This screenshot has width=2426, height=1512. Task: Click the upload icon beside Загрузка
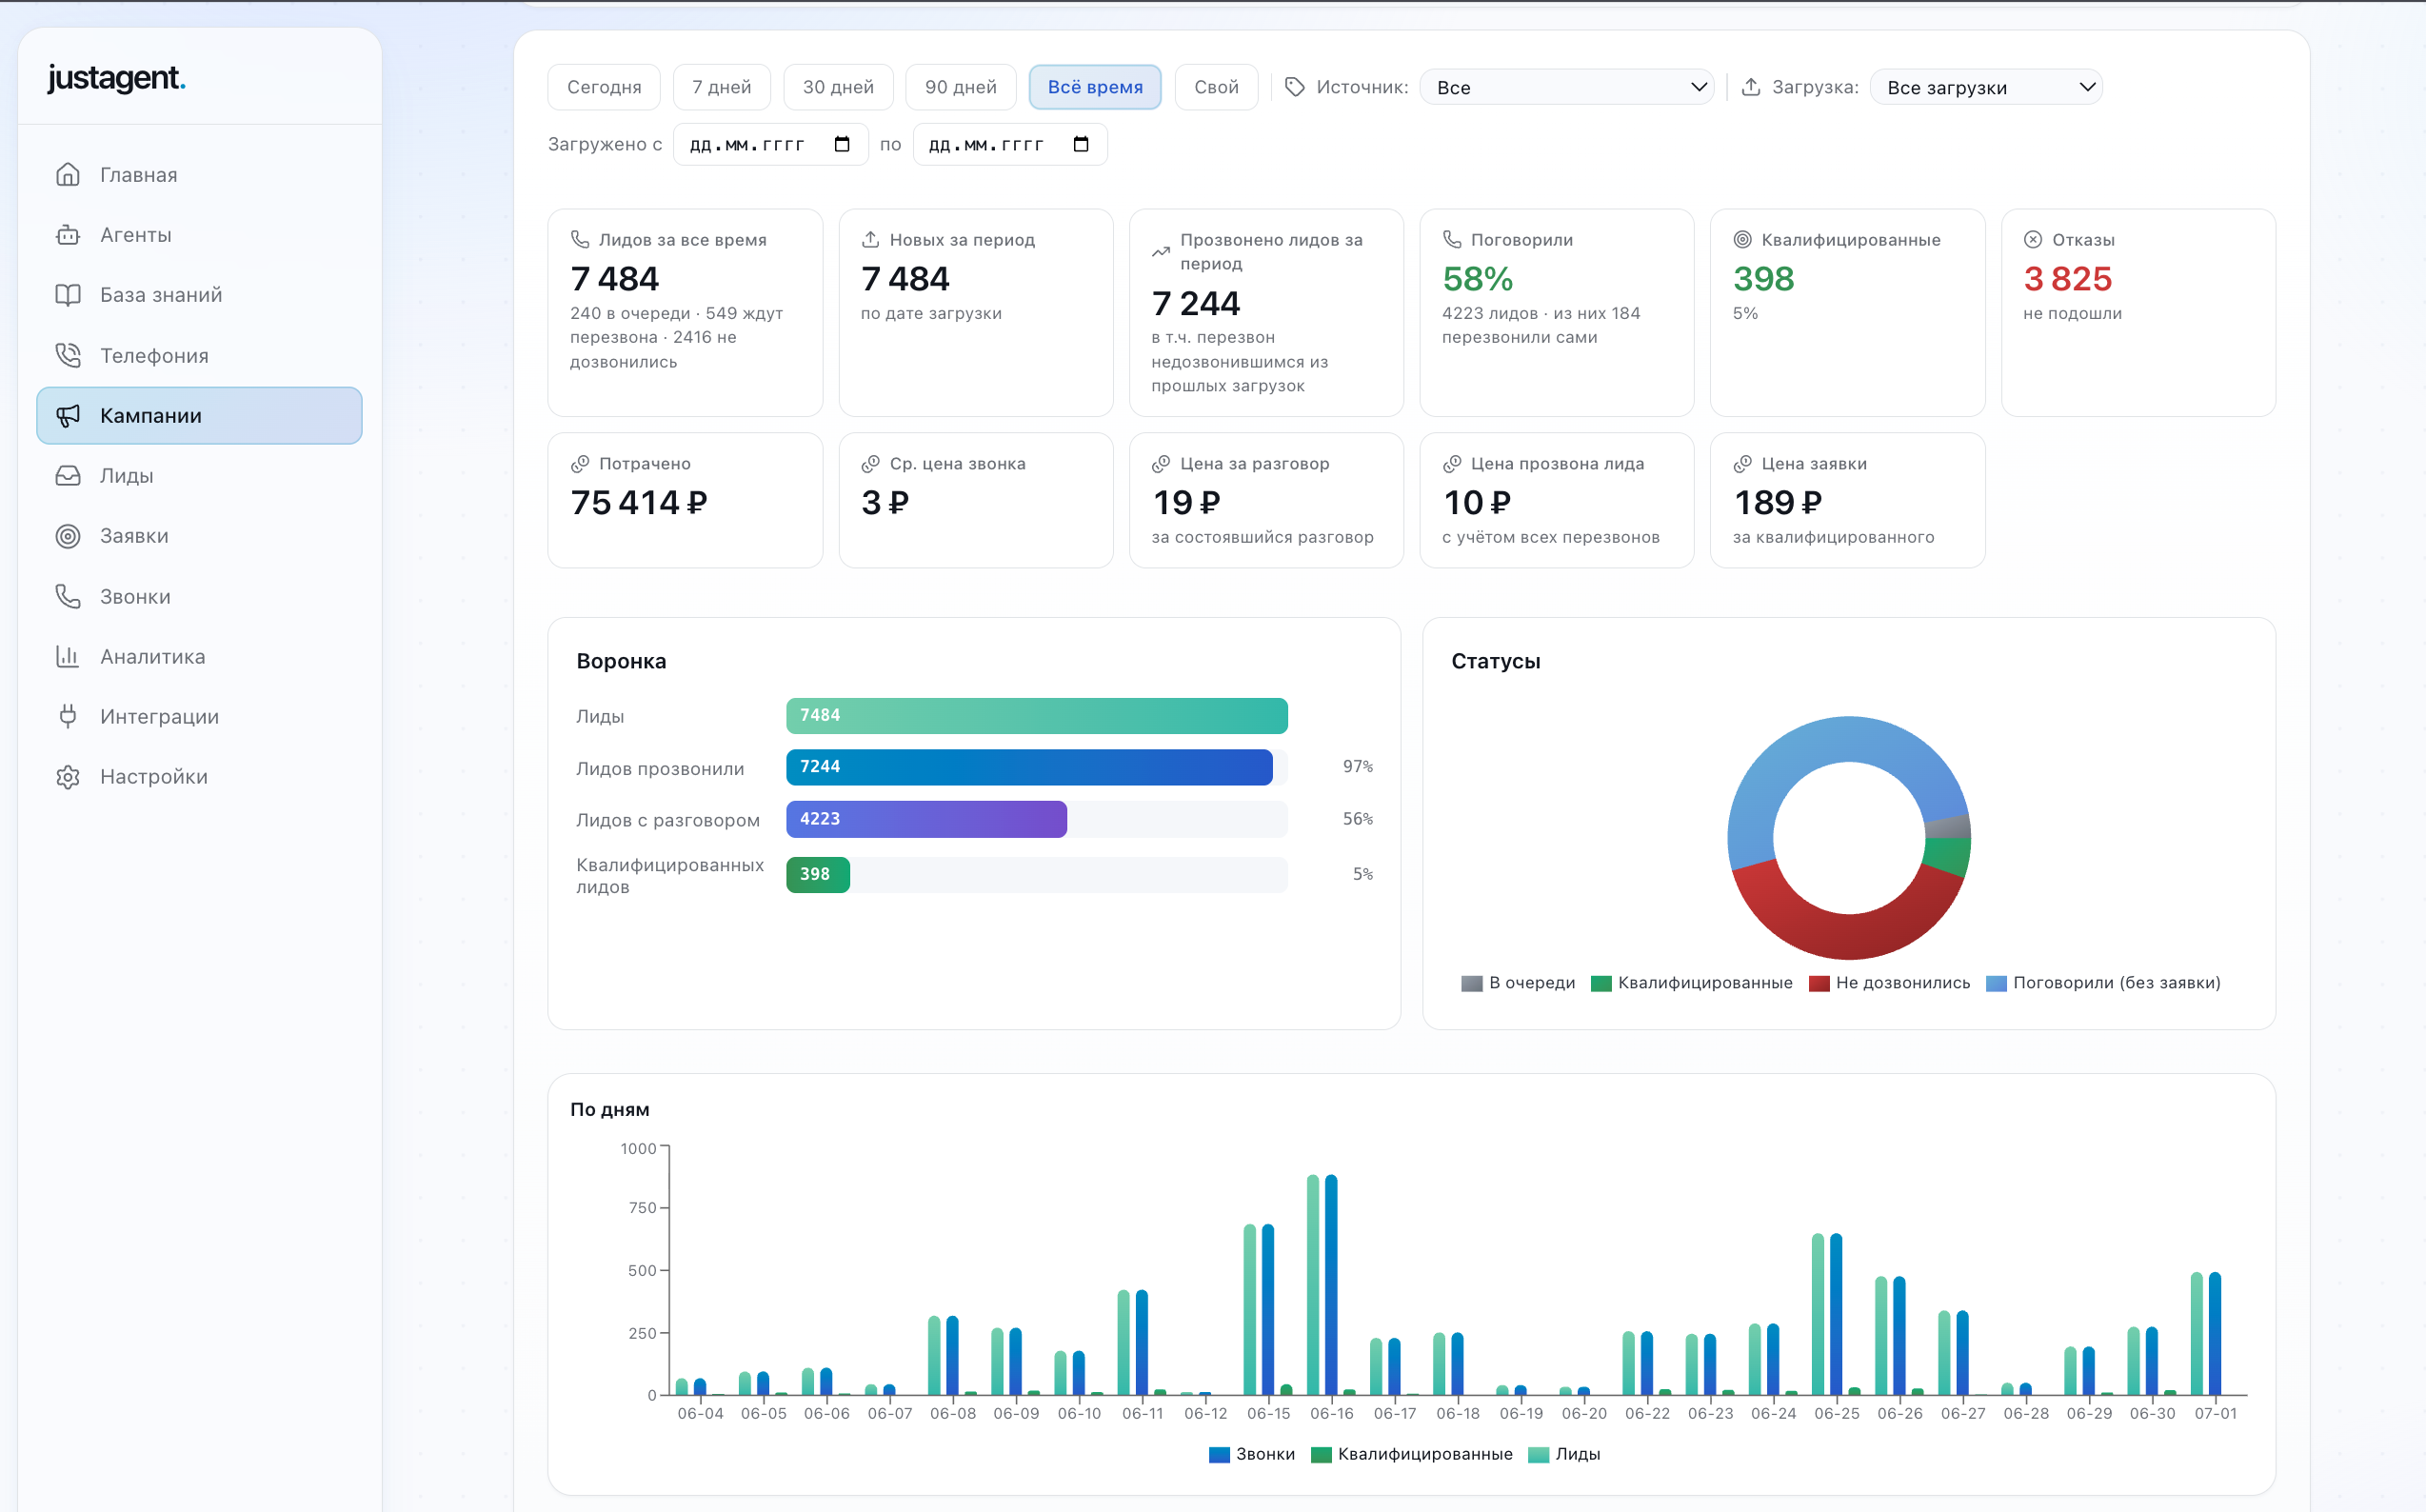1751,87
